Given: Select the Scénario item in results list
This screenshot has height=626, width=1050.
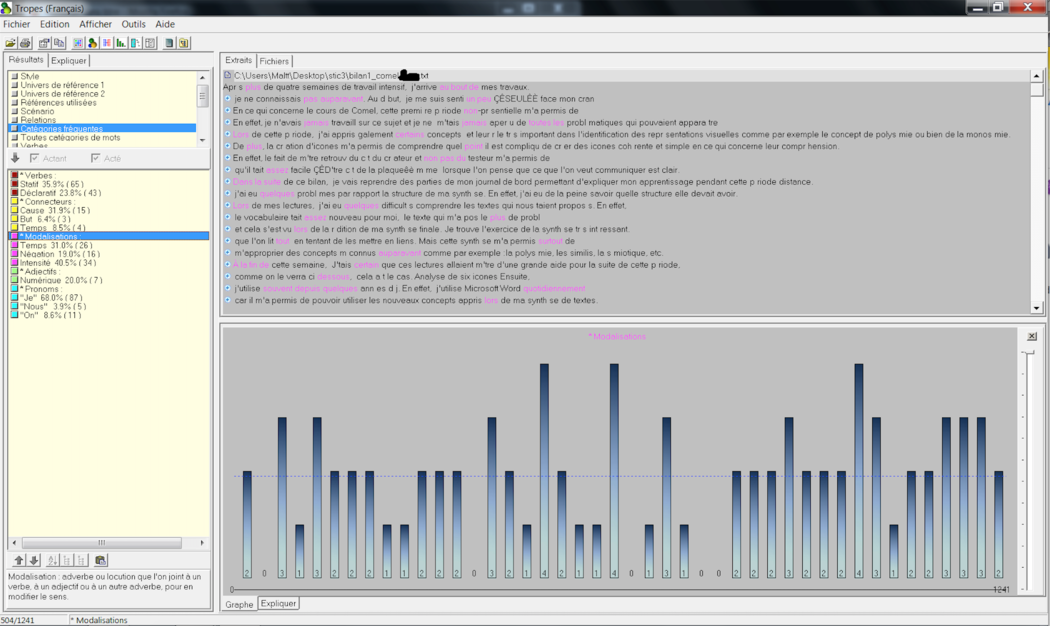Looking at the screenshot, I should click(38, 111).
